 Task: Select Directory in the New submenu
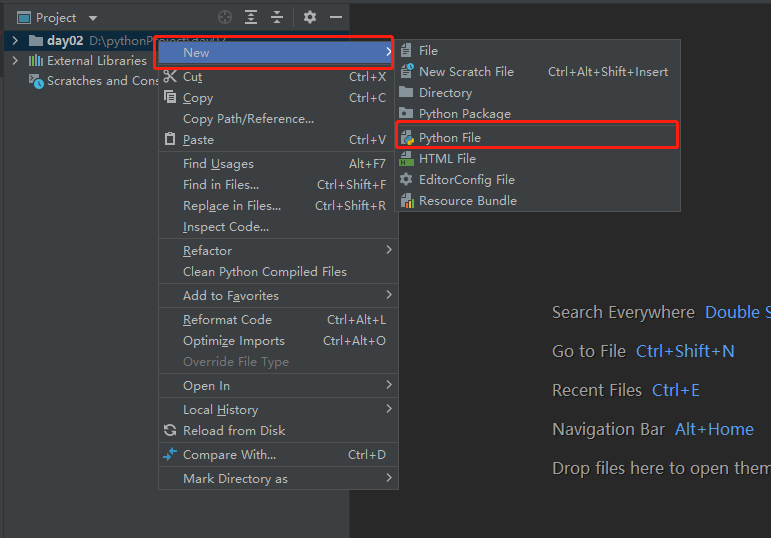pos(445,93)
